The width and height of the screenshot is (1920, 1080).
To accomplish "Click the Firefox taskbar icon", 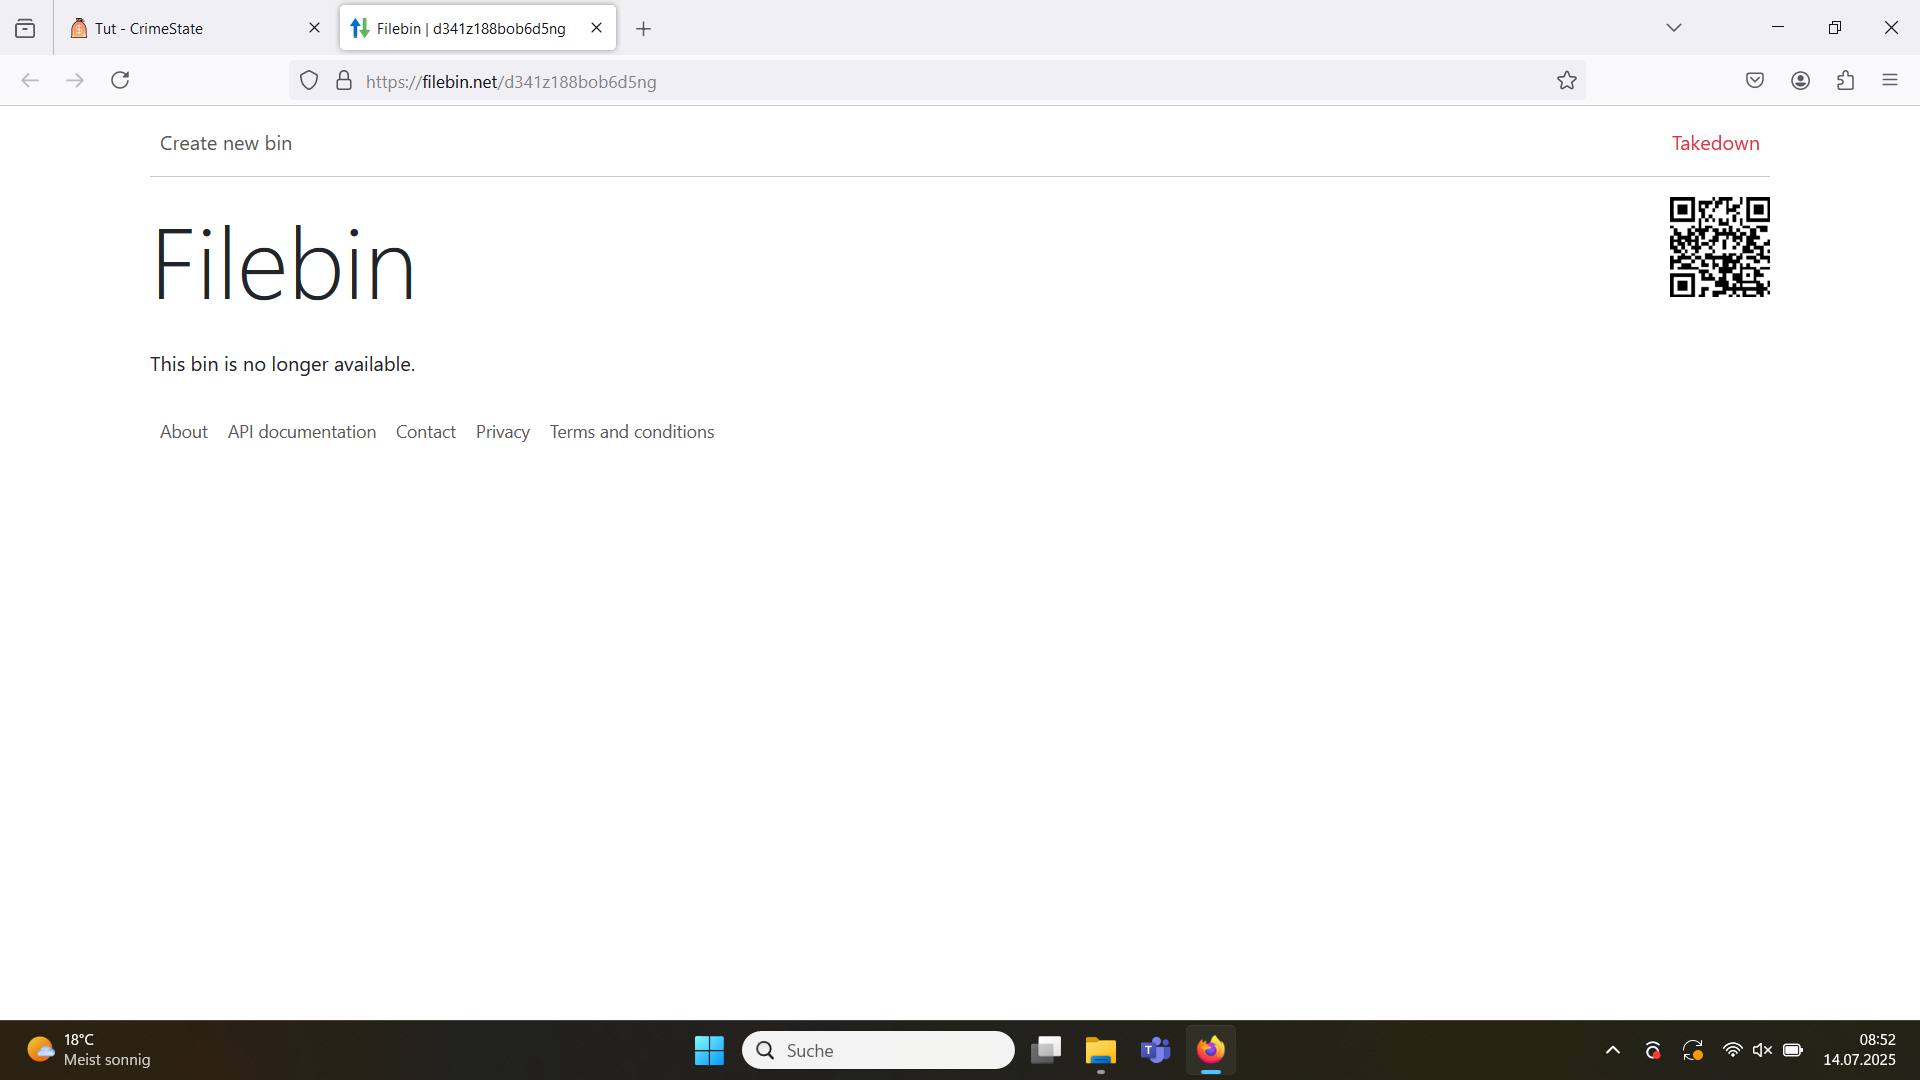I will [1211, 1050].
